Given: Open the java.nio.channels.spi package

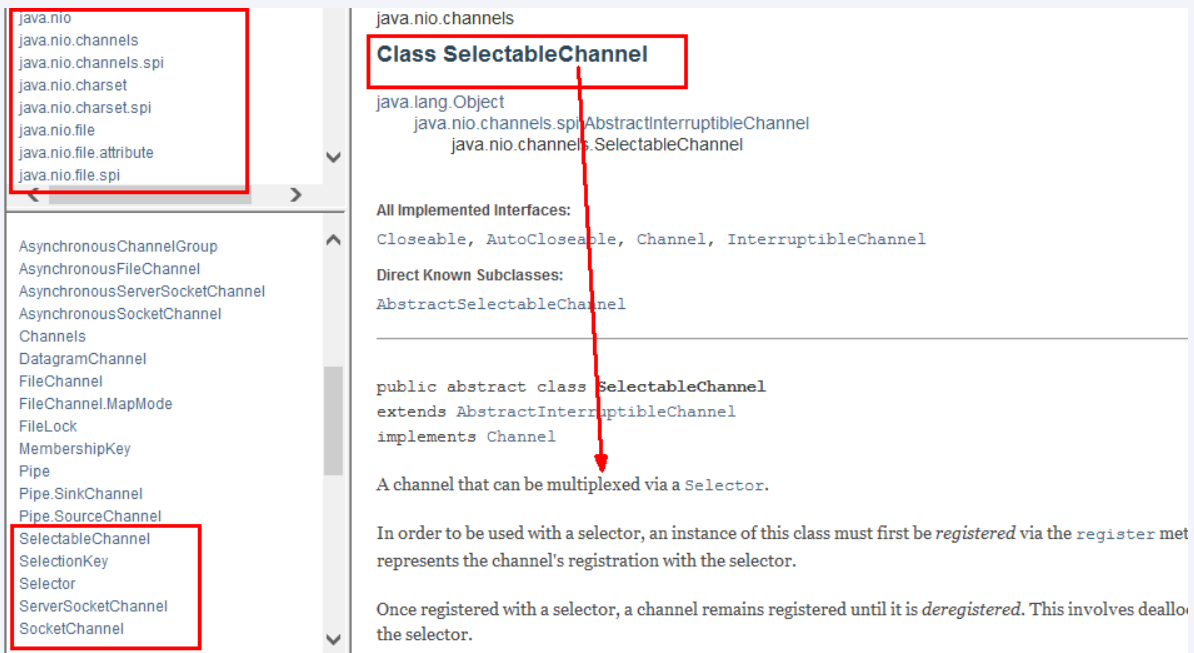Looking at the screenshot, I should pos(91,63).
